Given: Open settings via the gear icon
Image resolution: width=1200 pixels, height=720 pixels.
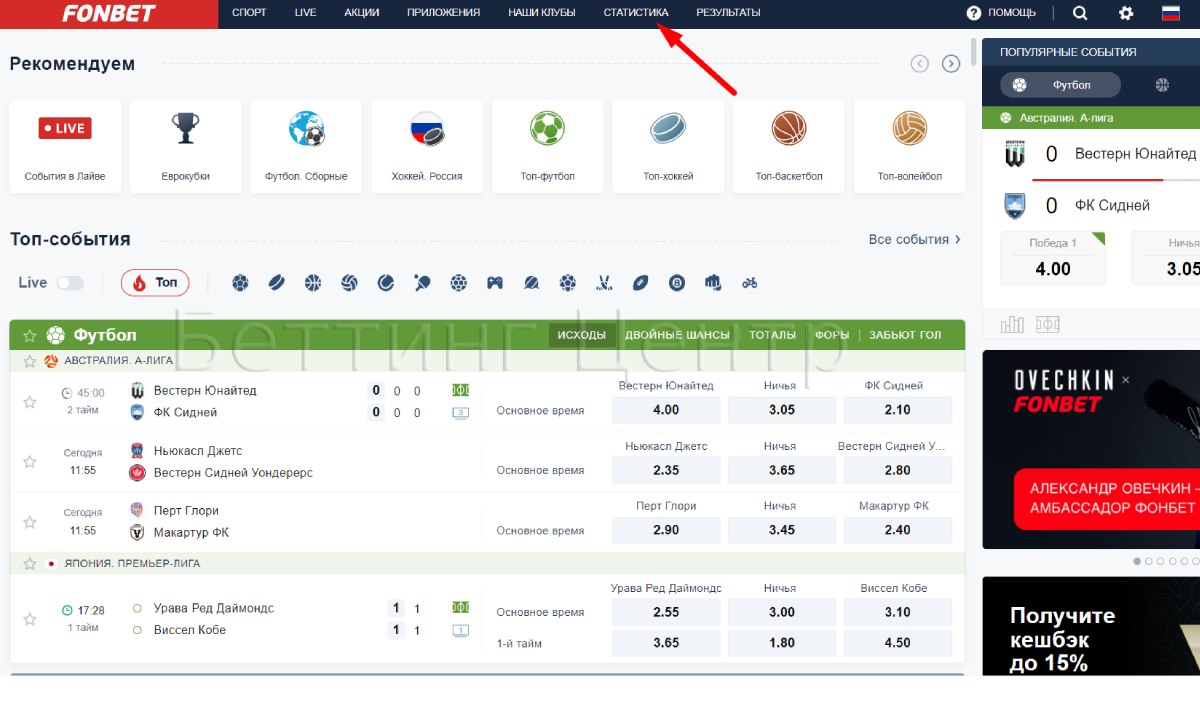Looking at the screenshot, I should (x=1126, y=13).
